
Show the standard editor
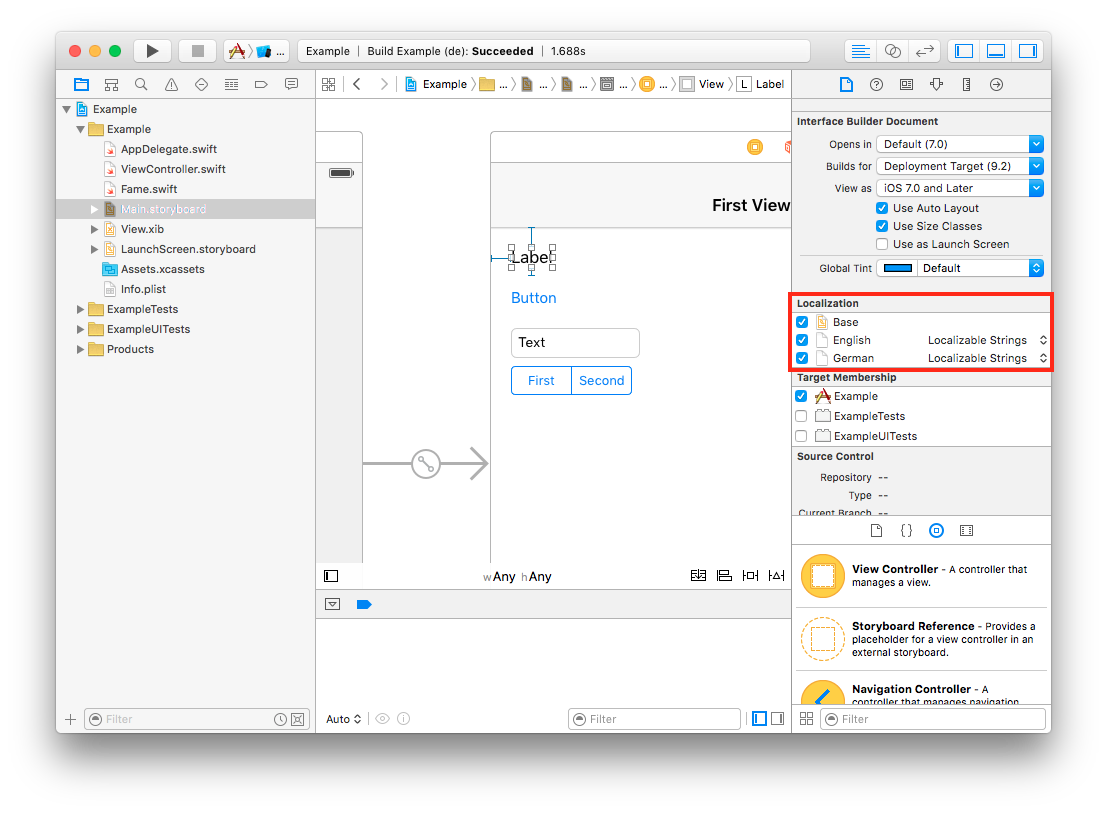(860, 51)
